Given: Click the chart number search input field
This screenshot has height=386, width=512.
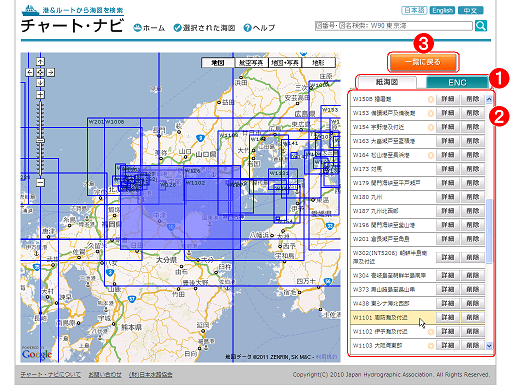Looking at the screenshot, I should coord(394,26).
